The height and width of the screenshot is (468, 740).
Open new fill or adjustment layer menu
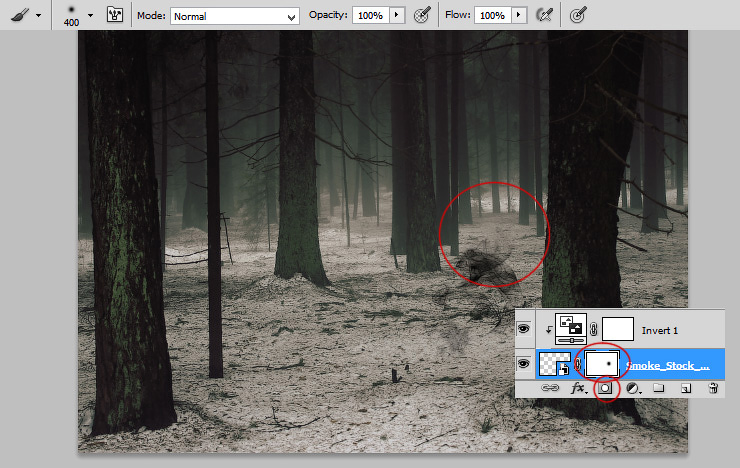633,388
